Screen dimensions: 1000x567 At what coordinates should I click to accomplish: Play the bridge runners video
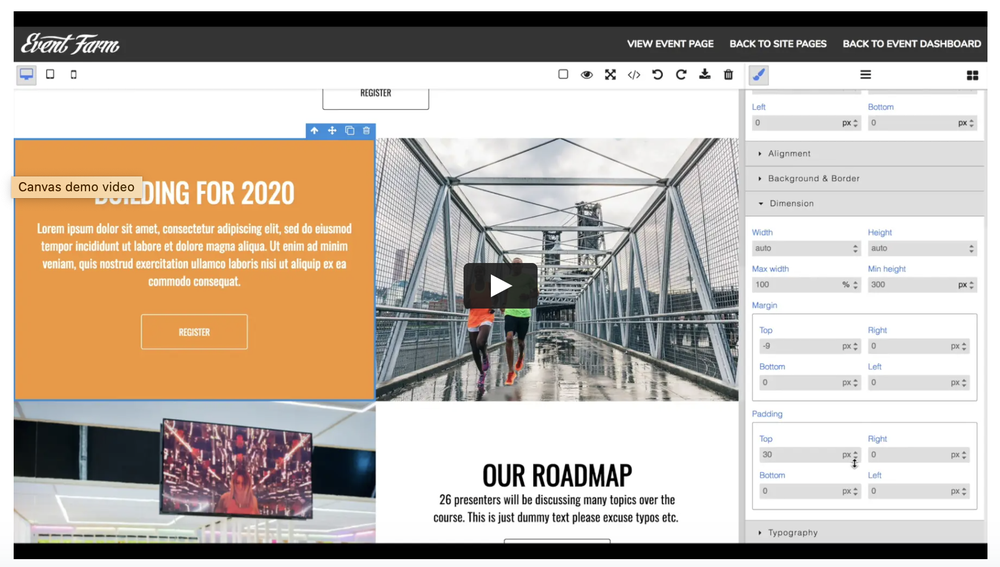(500, 286)
